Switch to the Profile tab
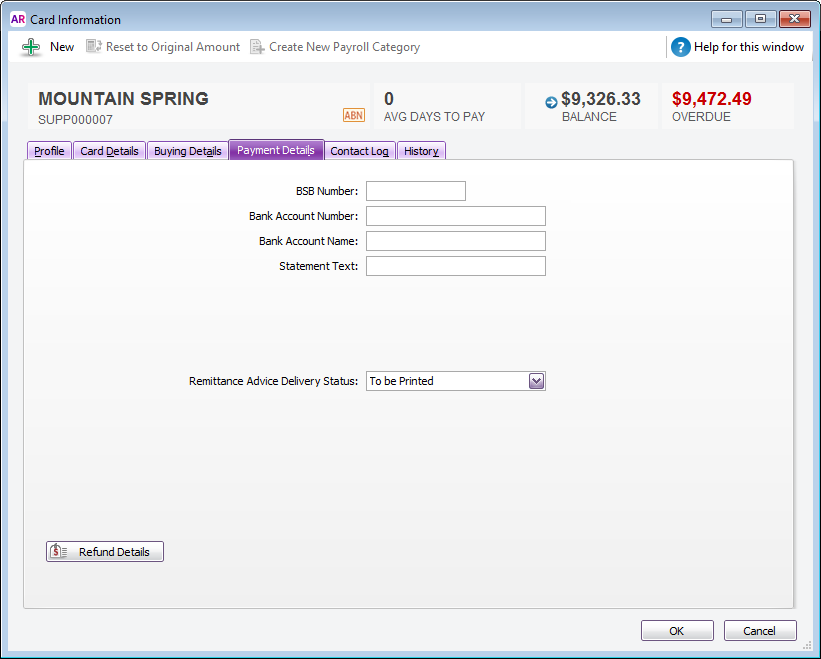Screen dimensions: 821x659 tap(49, 151)
